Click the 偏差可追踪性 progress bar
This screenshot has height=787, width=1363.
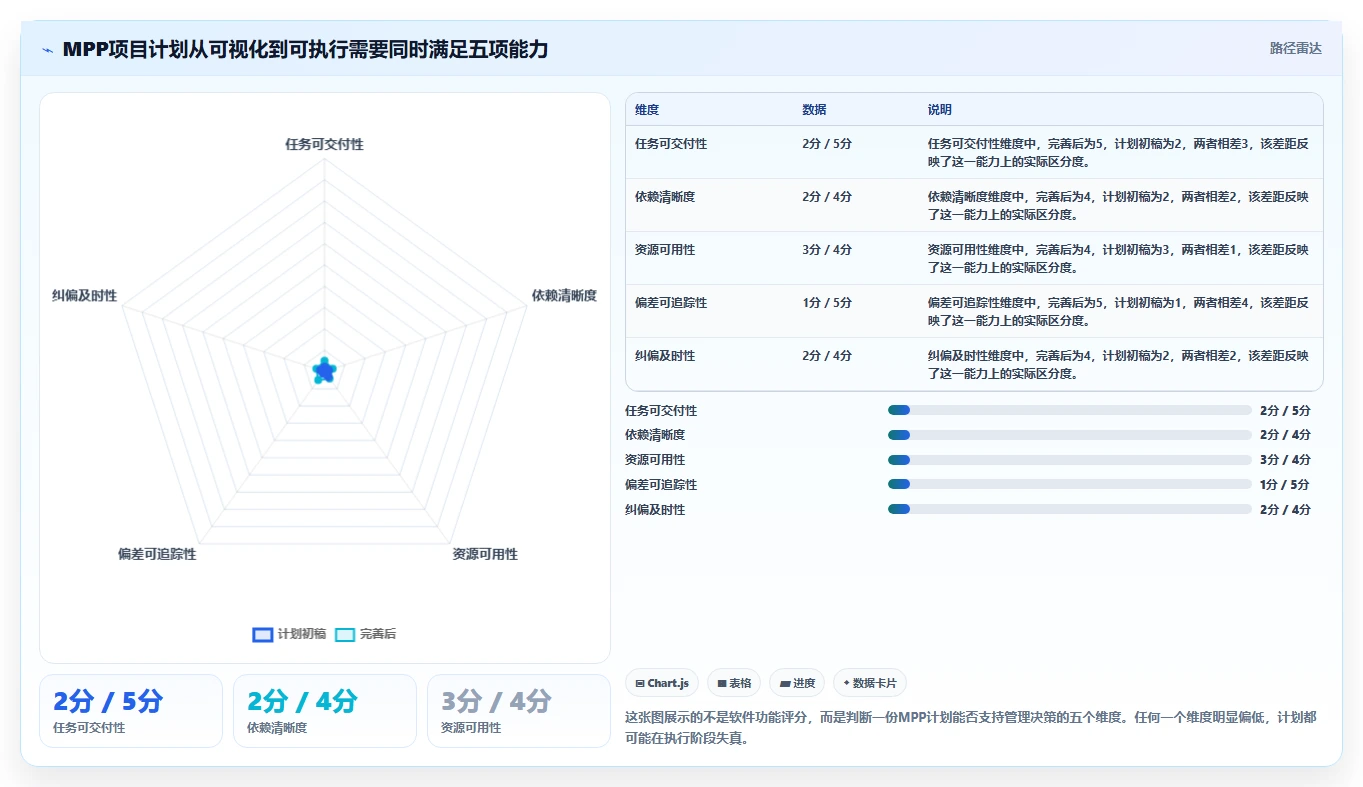pyautogui.click(x=1070, y=484)
